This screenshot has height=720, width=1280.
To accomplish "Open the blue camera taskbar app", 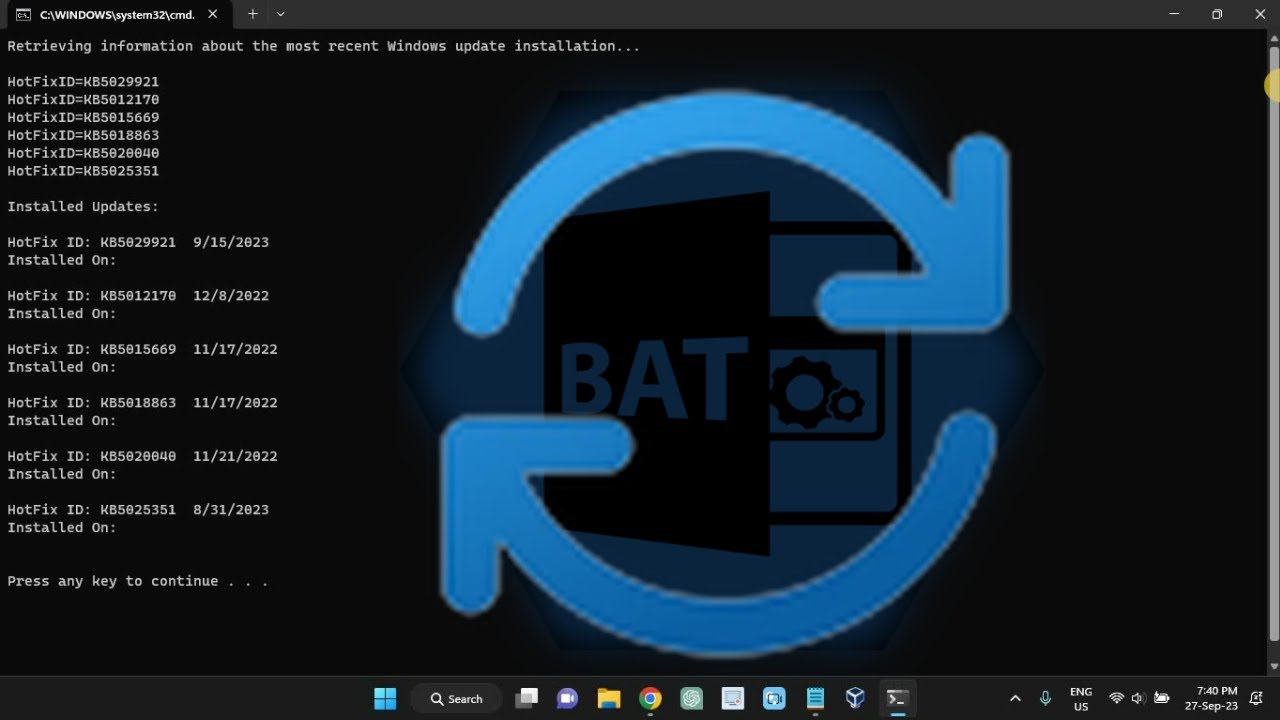I will [x=774, y=699].
